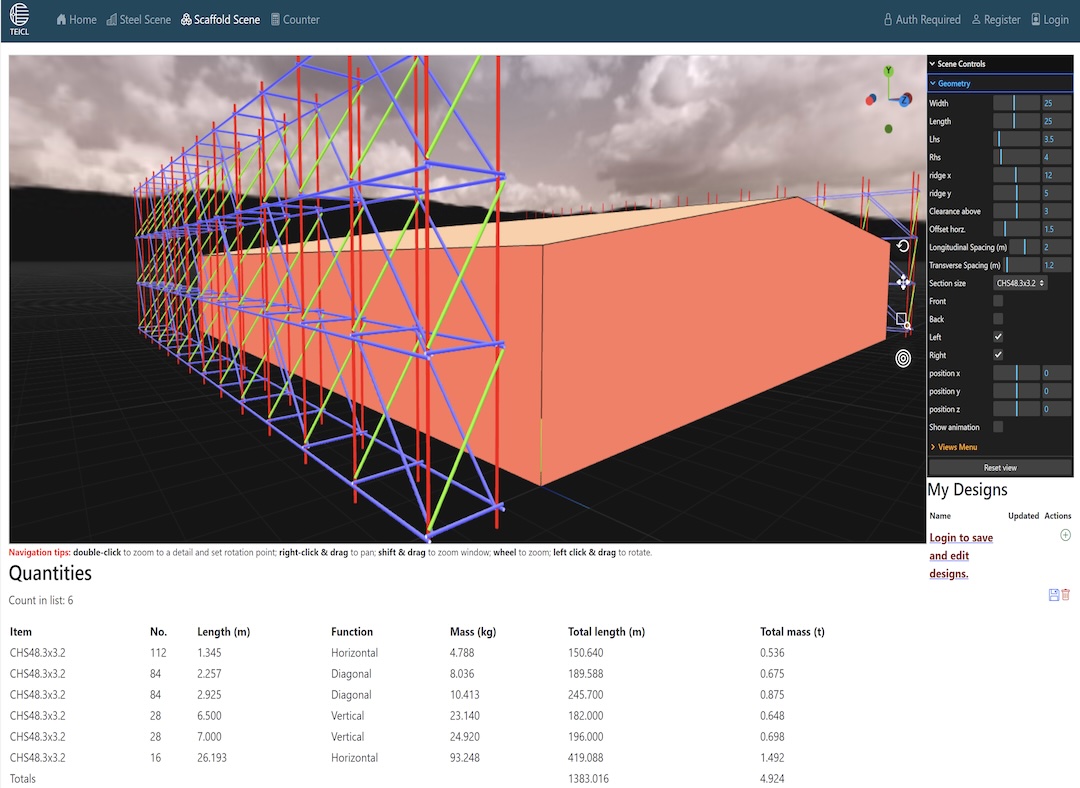Screen dimensions: 1080x788
Task: Enable the Front scaffold checkbox
Action: [x=998, y=301]
